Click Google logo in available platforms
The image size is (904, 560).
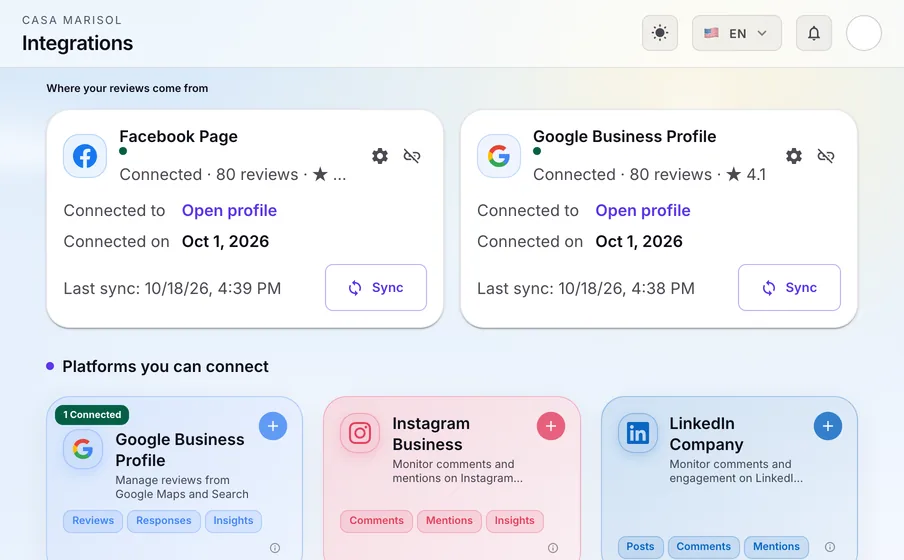coord(82,449)
